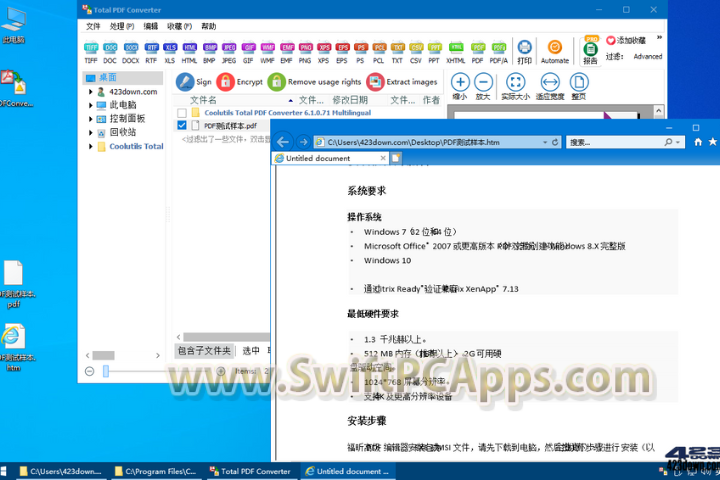
Task: Click the zoom slider minus button
Action: (90, 371)
